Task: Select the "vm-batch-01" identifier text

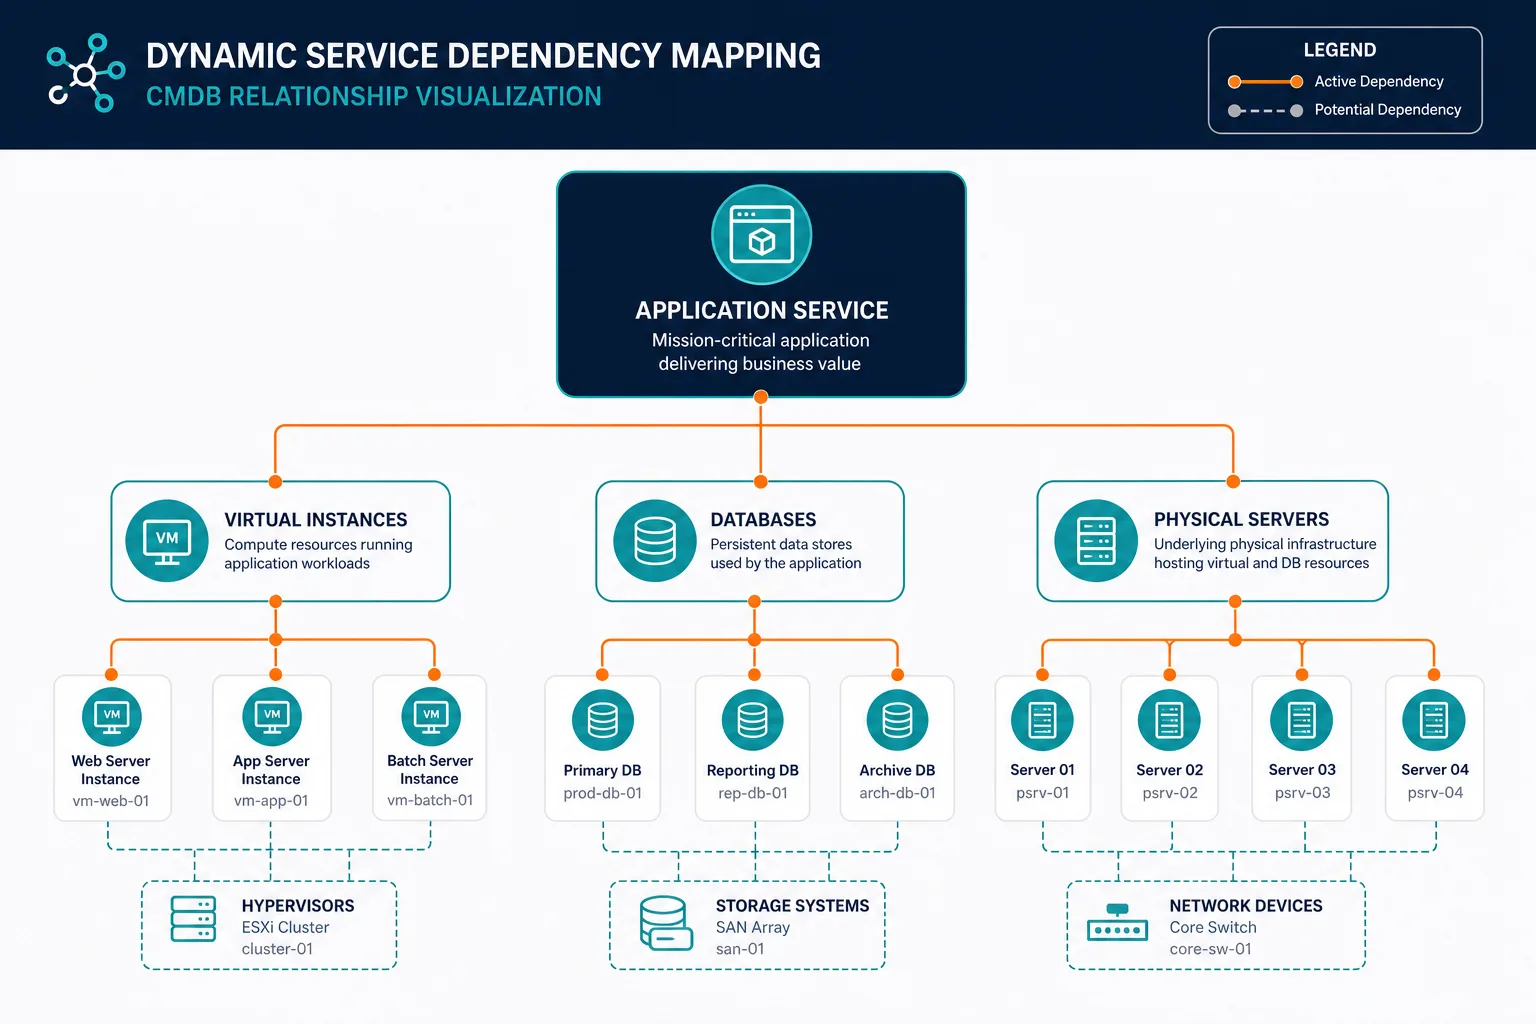Action: (x=430, y=800)
